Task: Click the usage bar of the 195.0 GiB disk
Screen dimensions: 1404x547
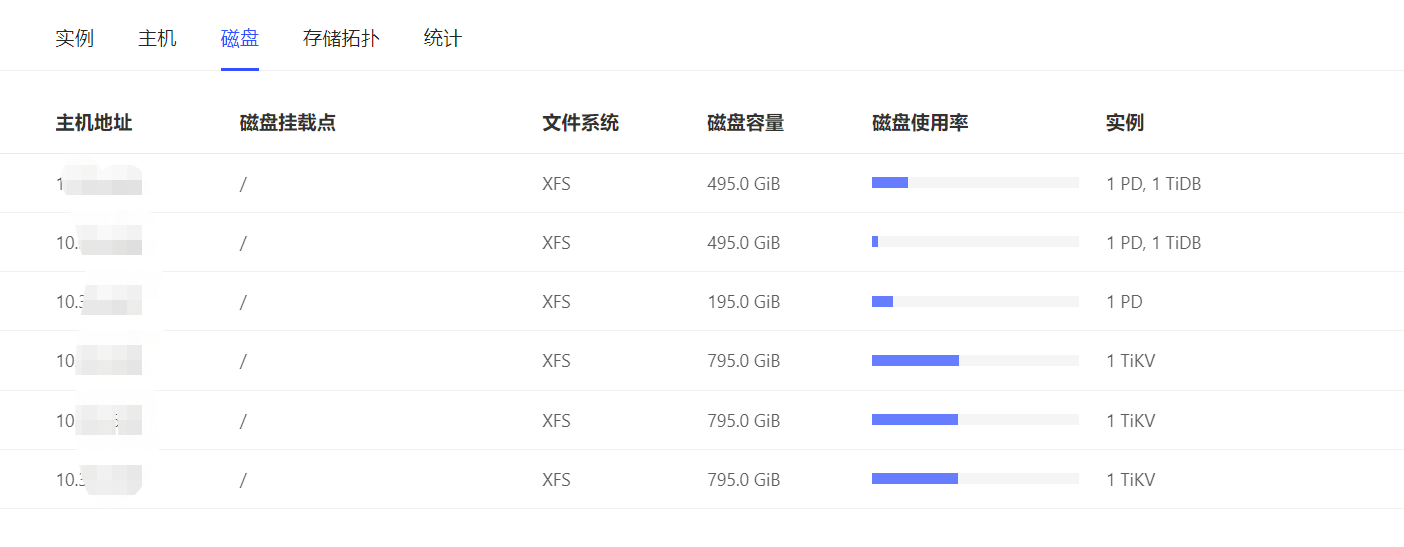Action: tap(975, 302)
